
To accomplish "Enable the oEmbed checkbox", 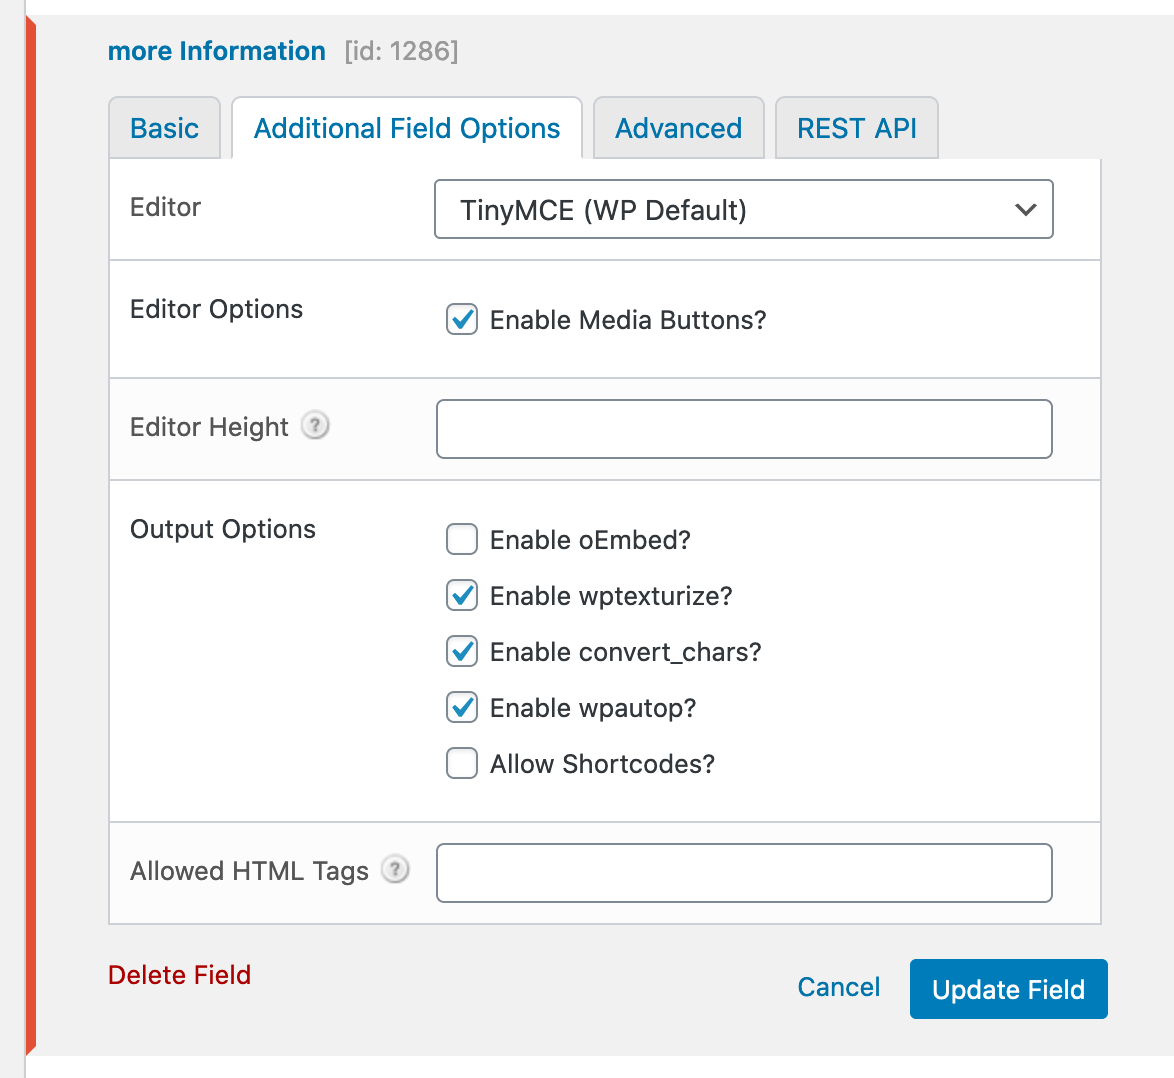I will click(x=462, y=540).
